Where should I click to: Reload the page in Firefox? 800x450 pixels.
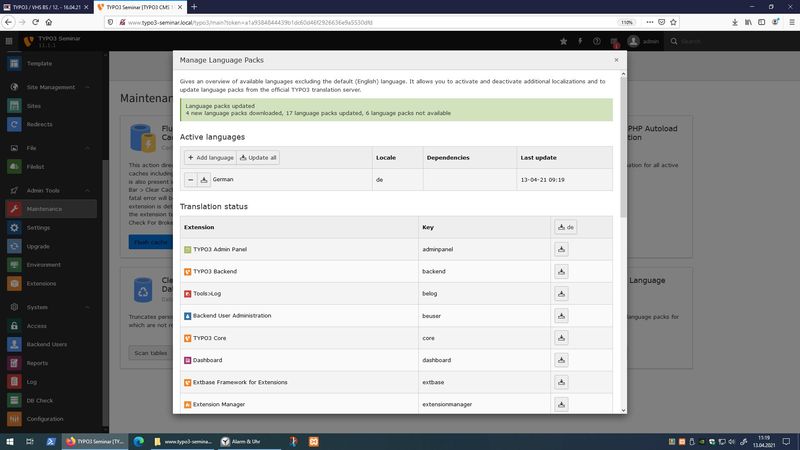(x=35, y=22)
